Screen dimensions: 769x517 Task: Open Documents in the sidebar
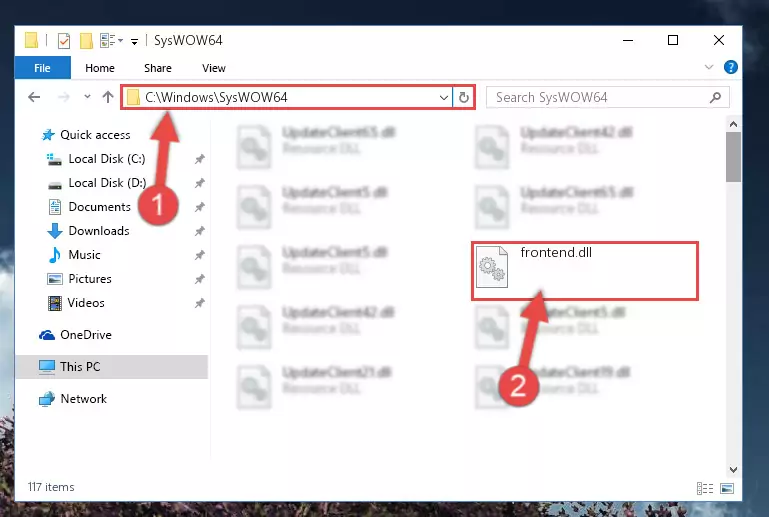(100, 207)
